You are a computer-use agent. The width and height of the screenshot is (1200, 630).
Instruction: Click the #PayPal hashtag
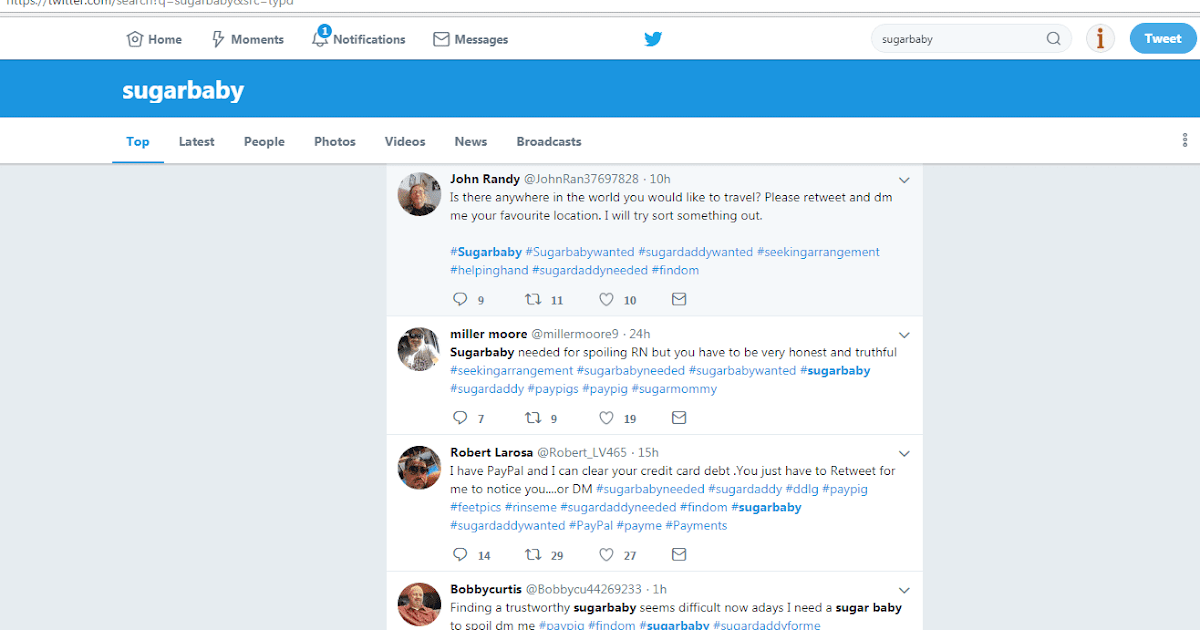click(591, 525)
